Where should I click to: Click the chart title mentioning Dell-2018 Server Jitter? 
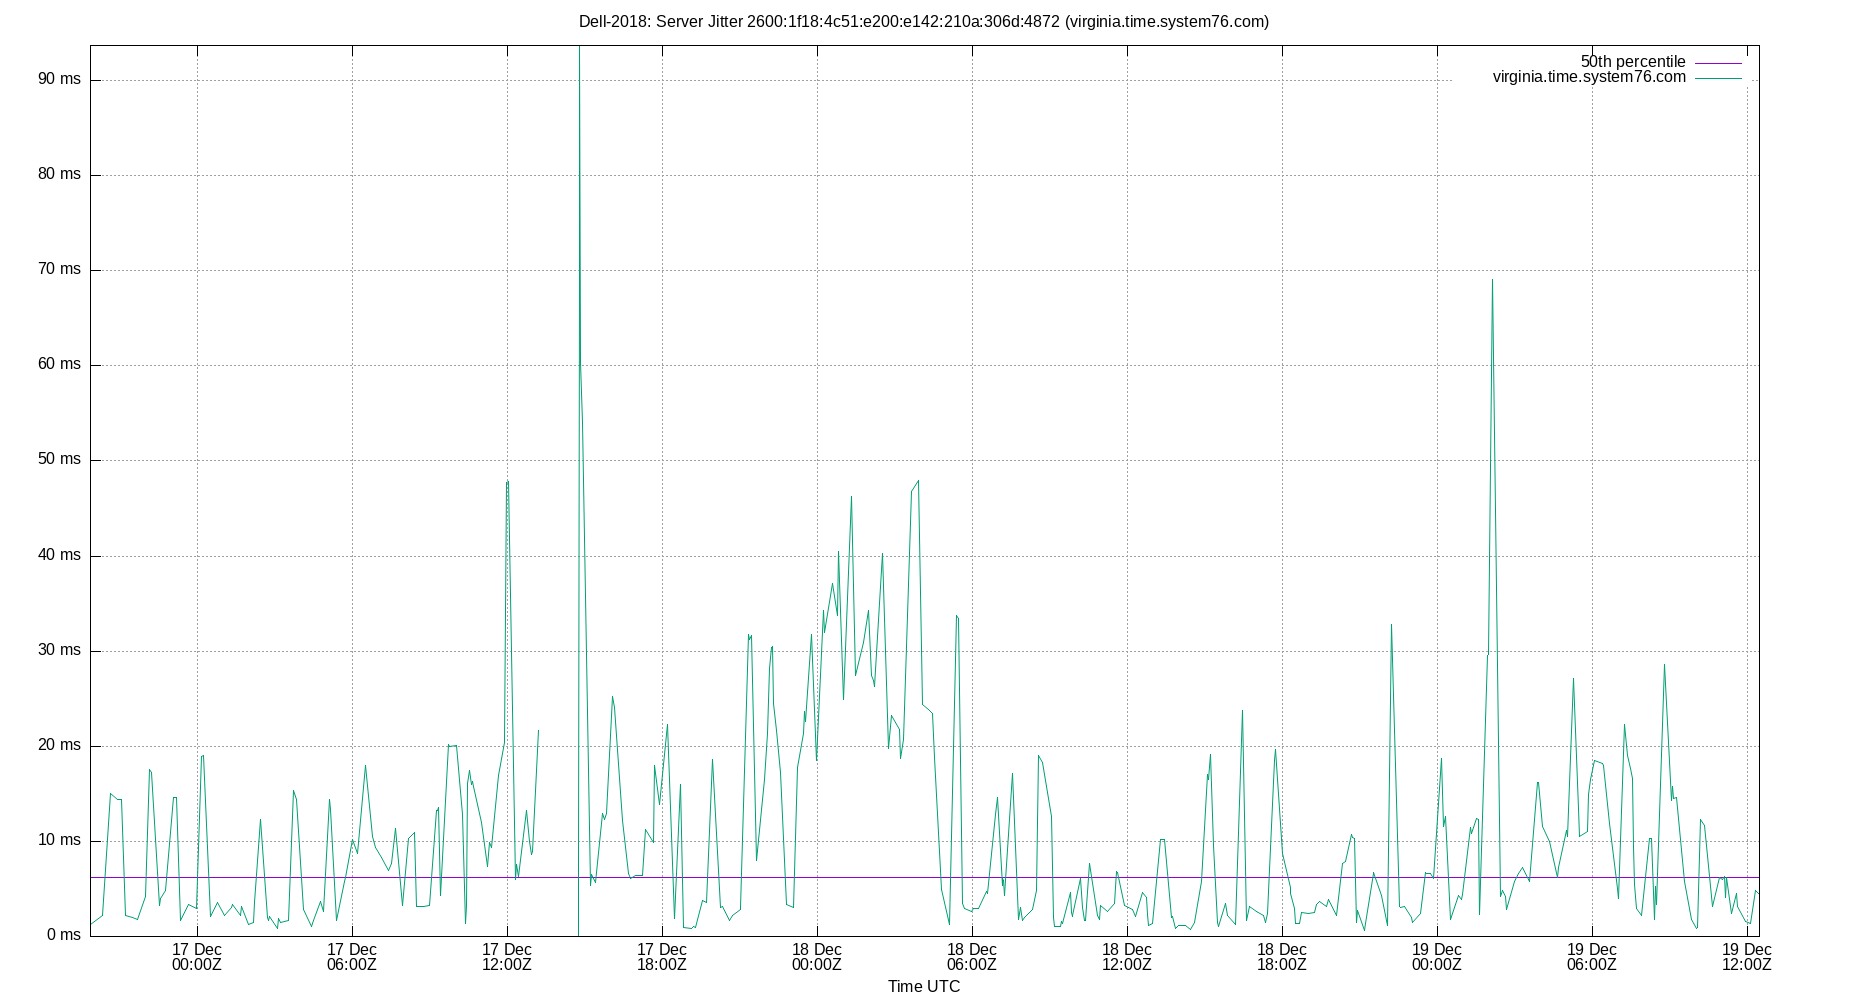pyautogui.click(x=925, y=19)
